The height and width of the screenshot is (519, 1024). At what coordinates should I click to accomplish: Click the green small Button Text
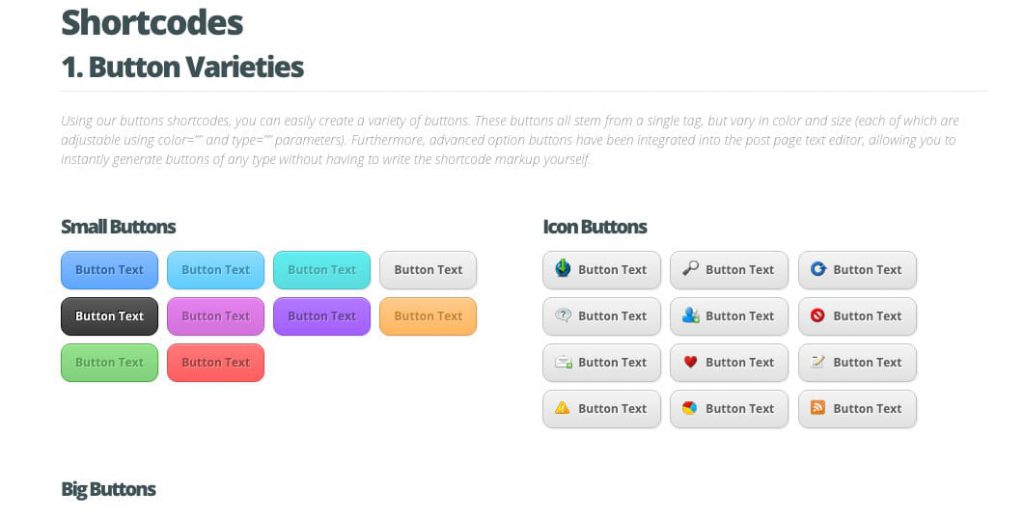(110, 362)
